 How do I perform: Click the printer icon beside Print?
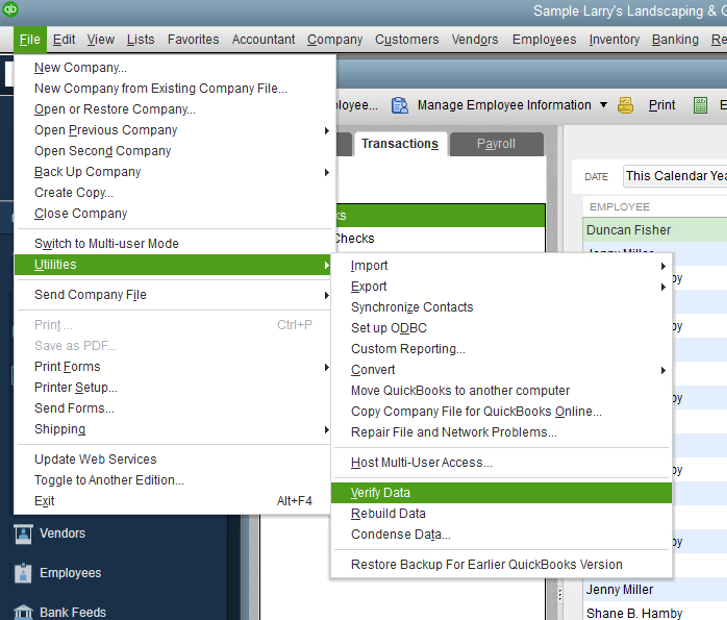(x=625, y=105)
